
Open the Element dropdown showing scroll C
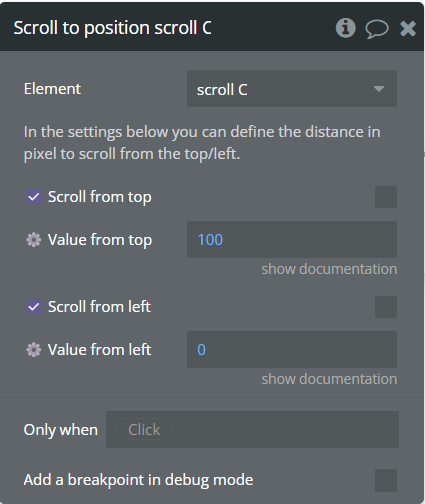[292, 89]
